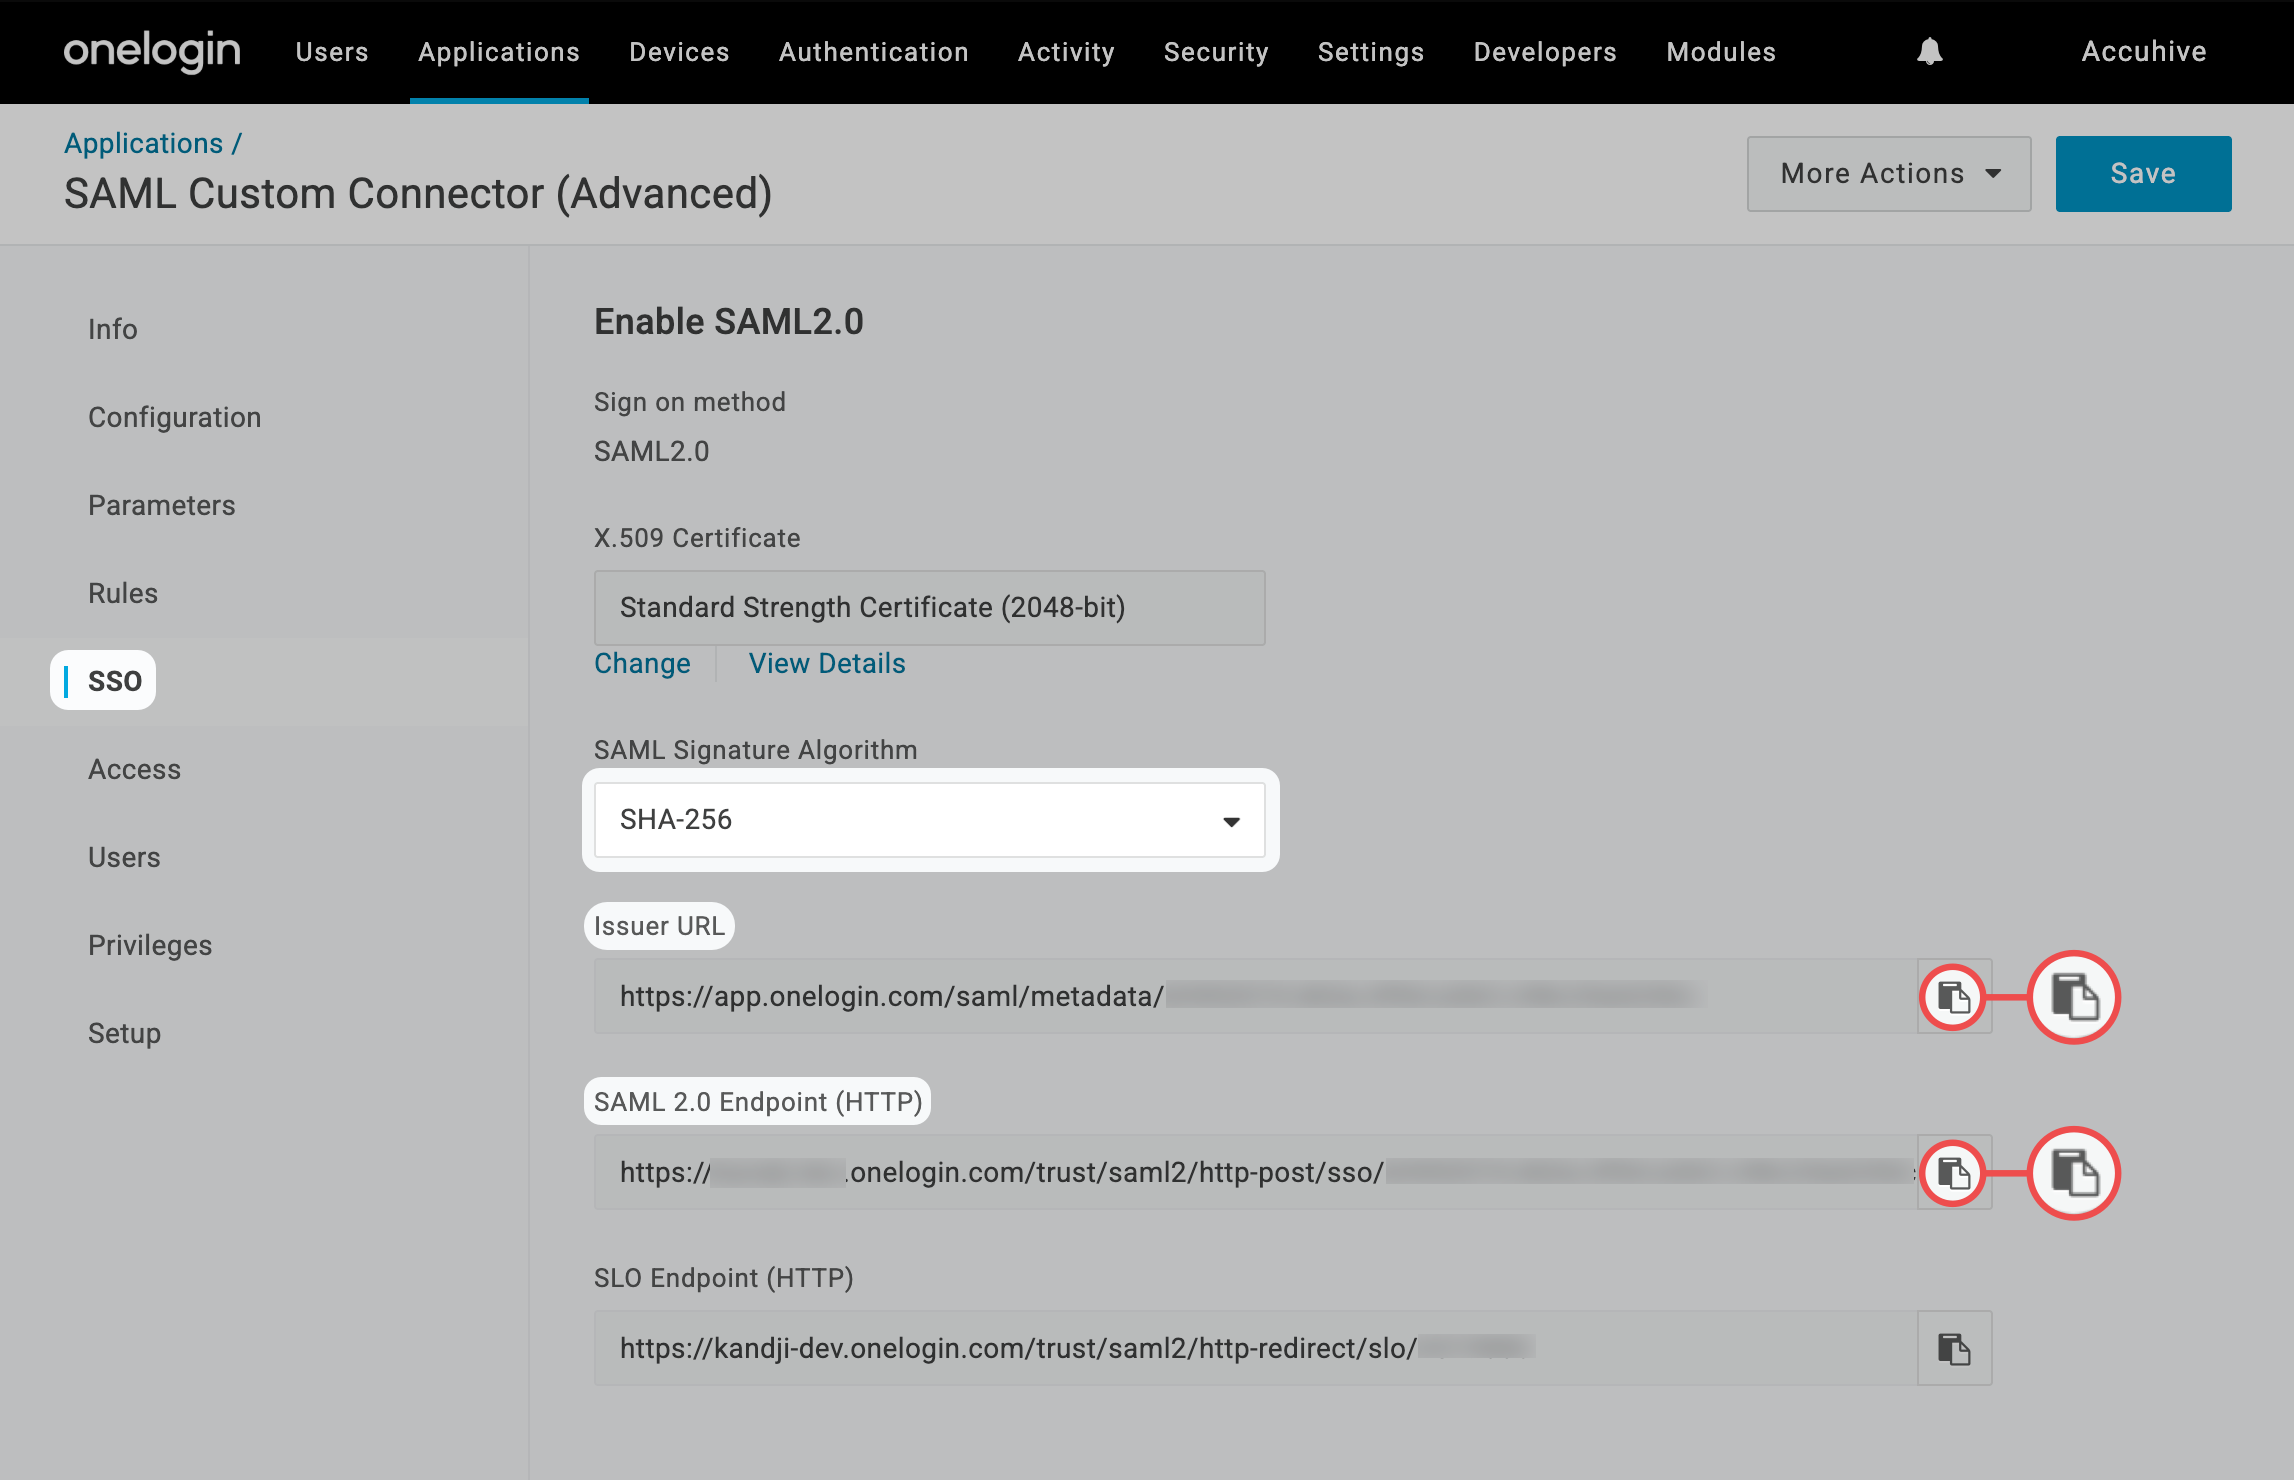Expand the More Actions menu
This screenshot has height=1480, width=2294.
tap(1888, 174)
